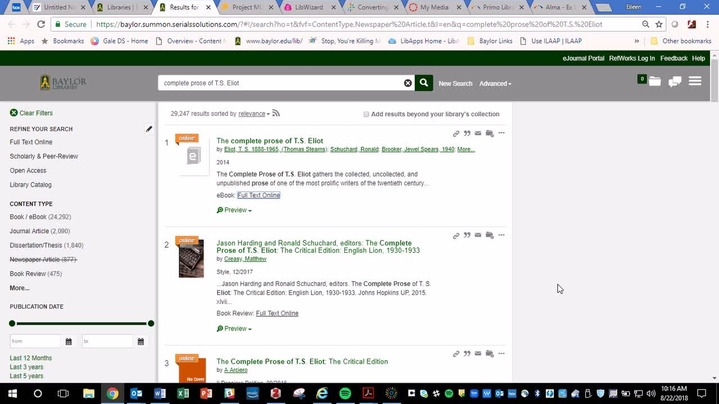Expand Preview for result 1
Screen dimensions: 719x404
click(x=234, y=210)
